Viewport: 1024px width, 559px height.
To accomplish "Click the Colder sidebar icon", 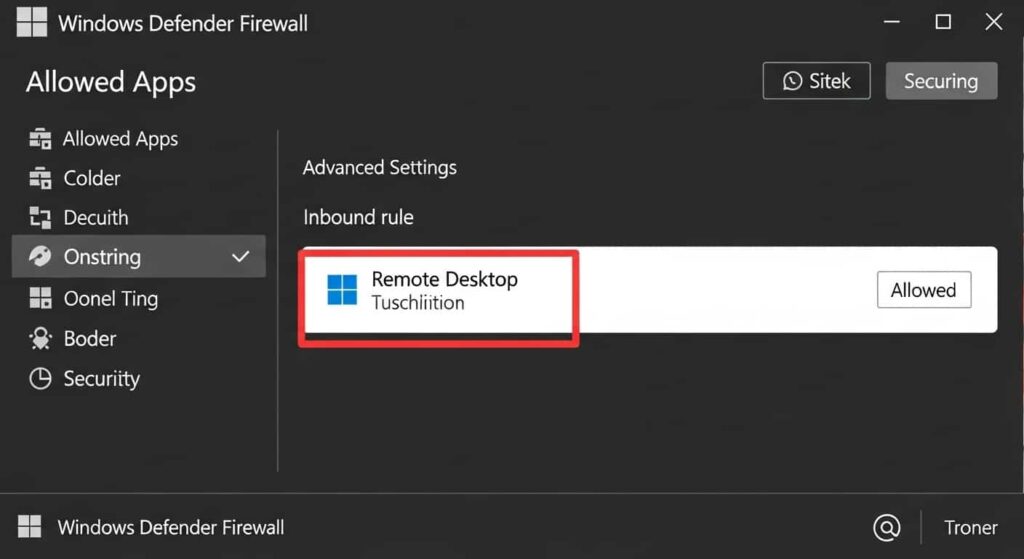I will pos(40,178).
